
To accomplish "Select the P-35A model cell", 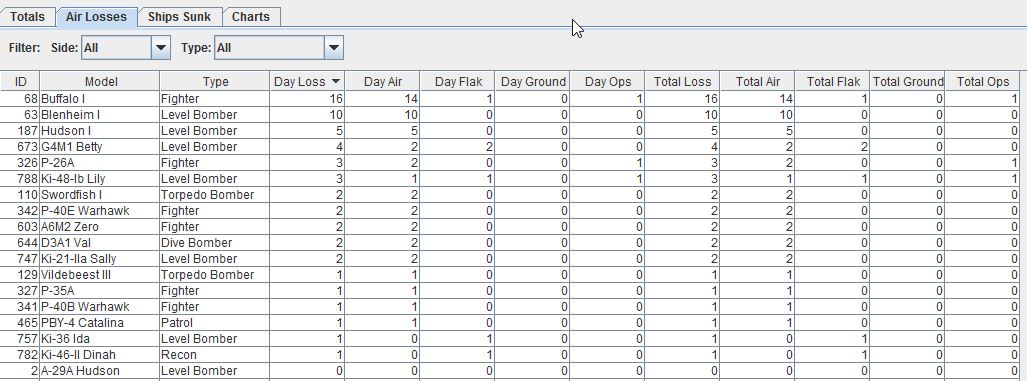I will point(100,291).
